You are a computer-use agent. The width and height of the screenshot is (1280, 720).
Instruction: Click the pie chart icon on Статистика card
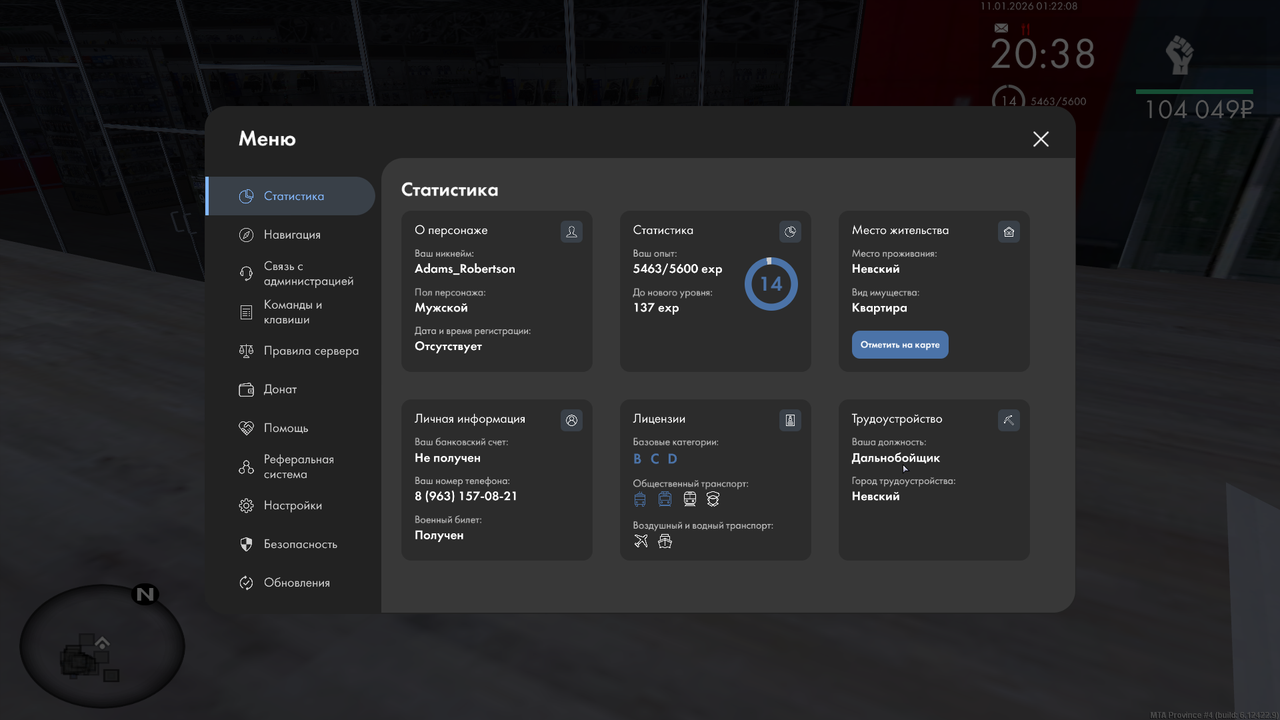point(790,232)
